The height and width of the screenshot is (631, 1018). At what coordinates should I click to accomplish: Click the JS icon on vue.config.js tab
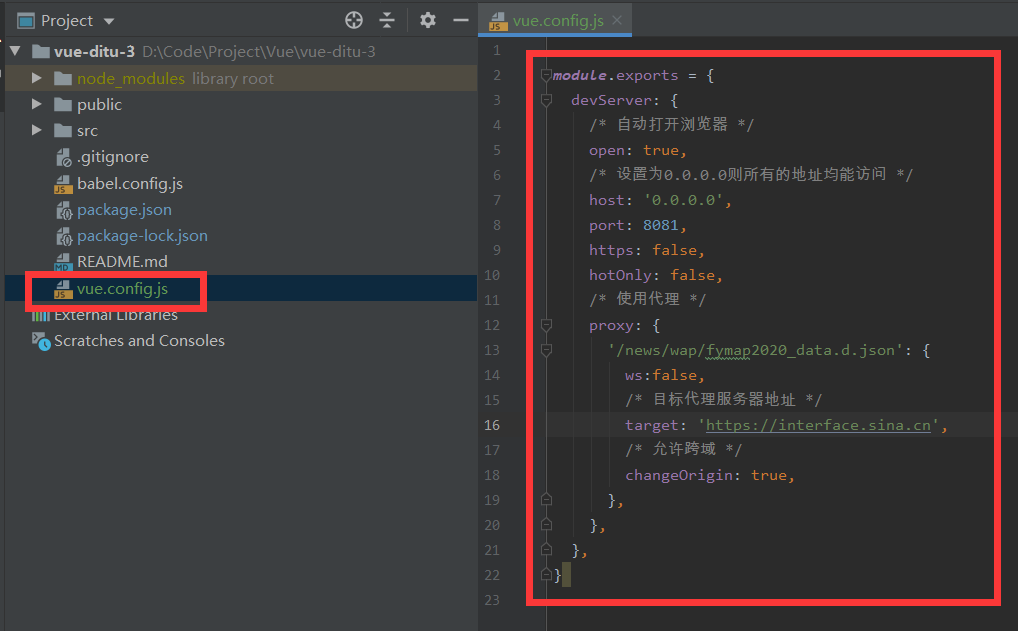click(x=498, y=21)
